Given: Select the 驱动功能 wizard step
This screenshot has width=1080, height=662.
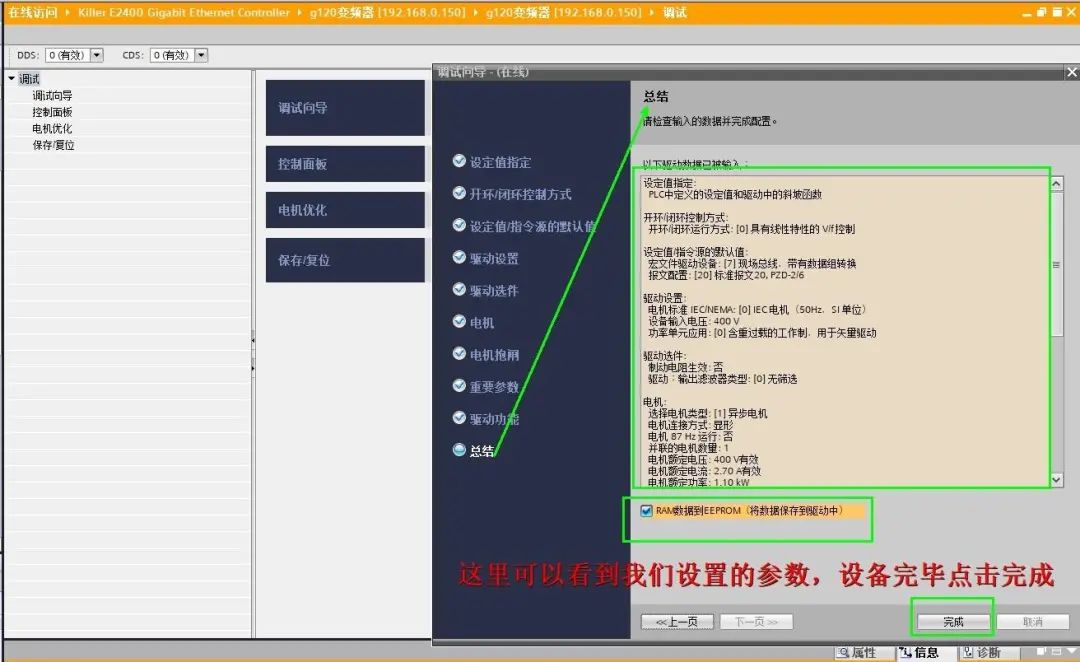Looking at the screenshot, I should click(x=486, y=419).
